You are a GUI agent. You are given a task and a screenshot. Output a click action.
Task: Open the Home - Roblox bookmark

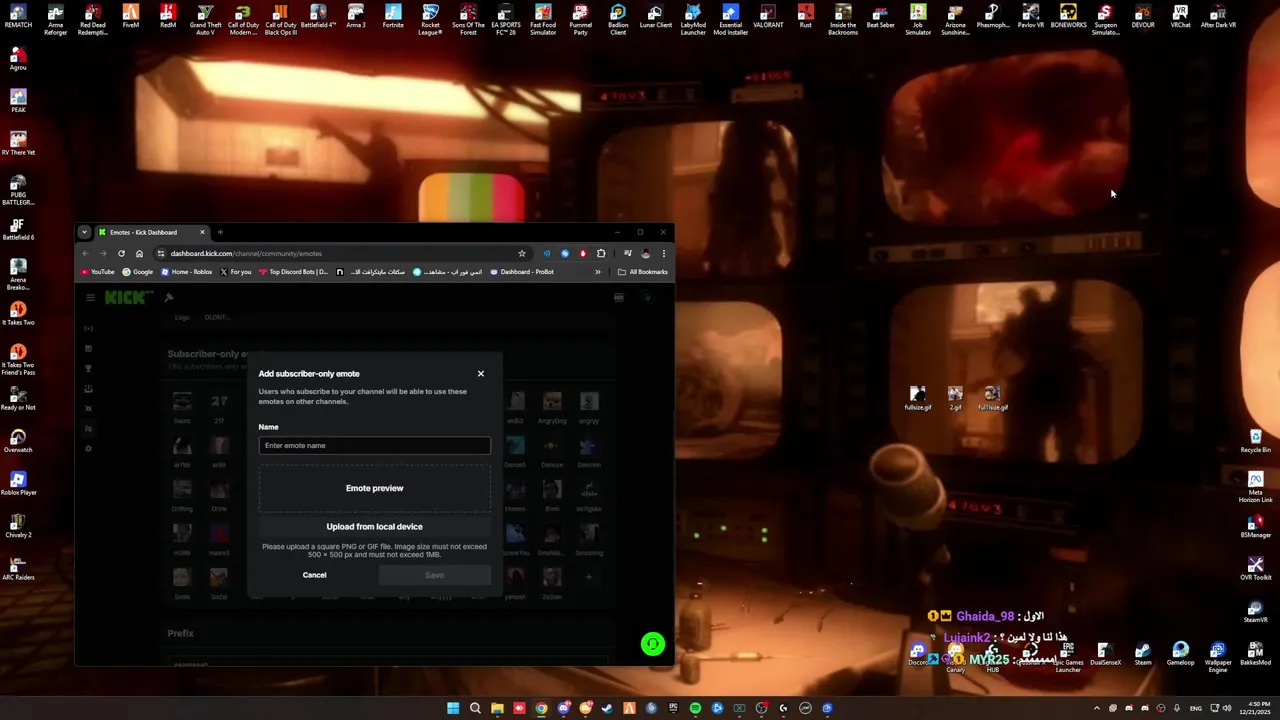(x=186, y=272)
